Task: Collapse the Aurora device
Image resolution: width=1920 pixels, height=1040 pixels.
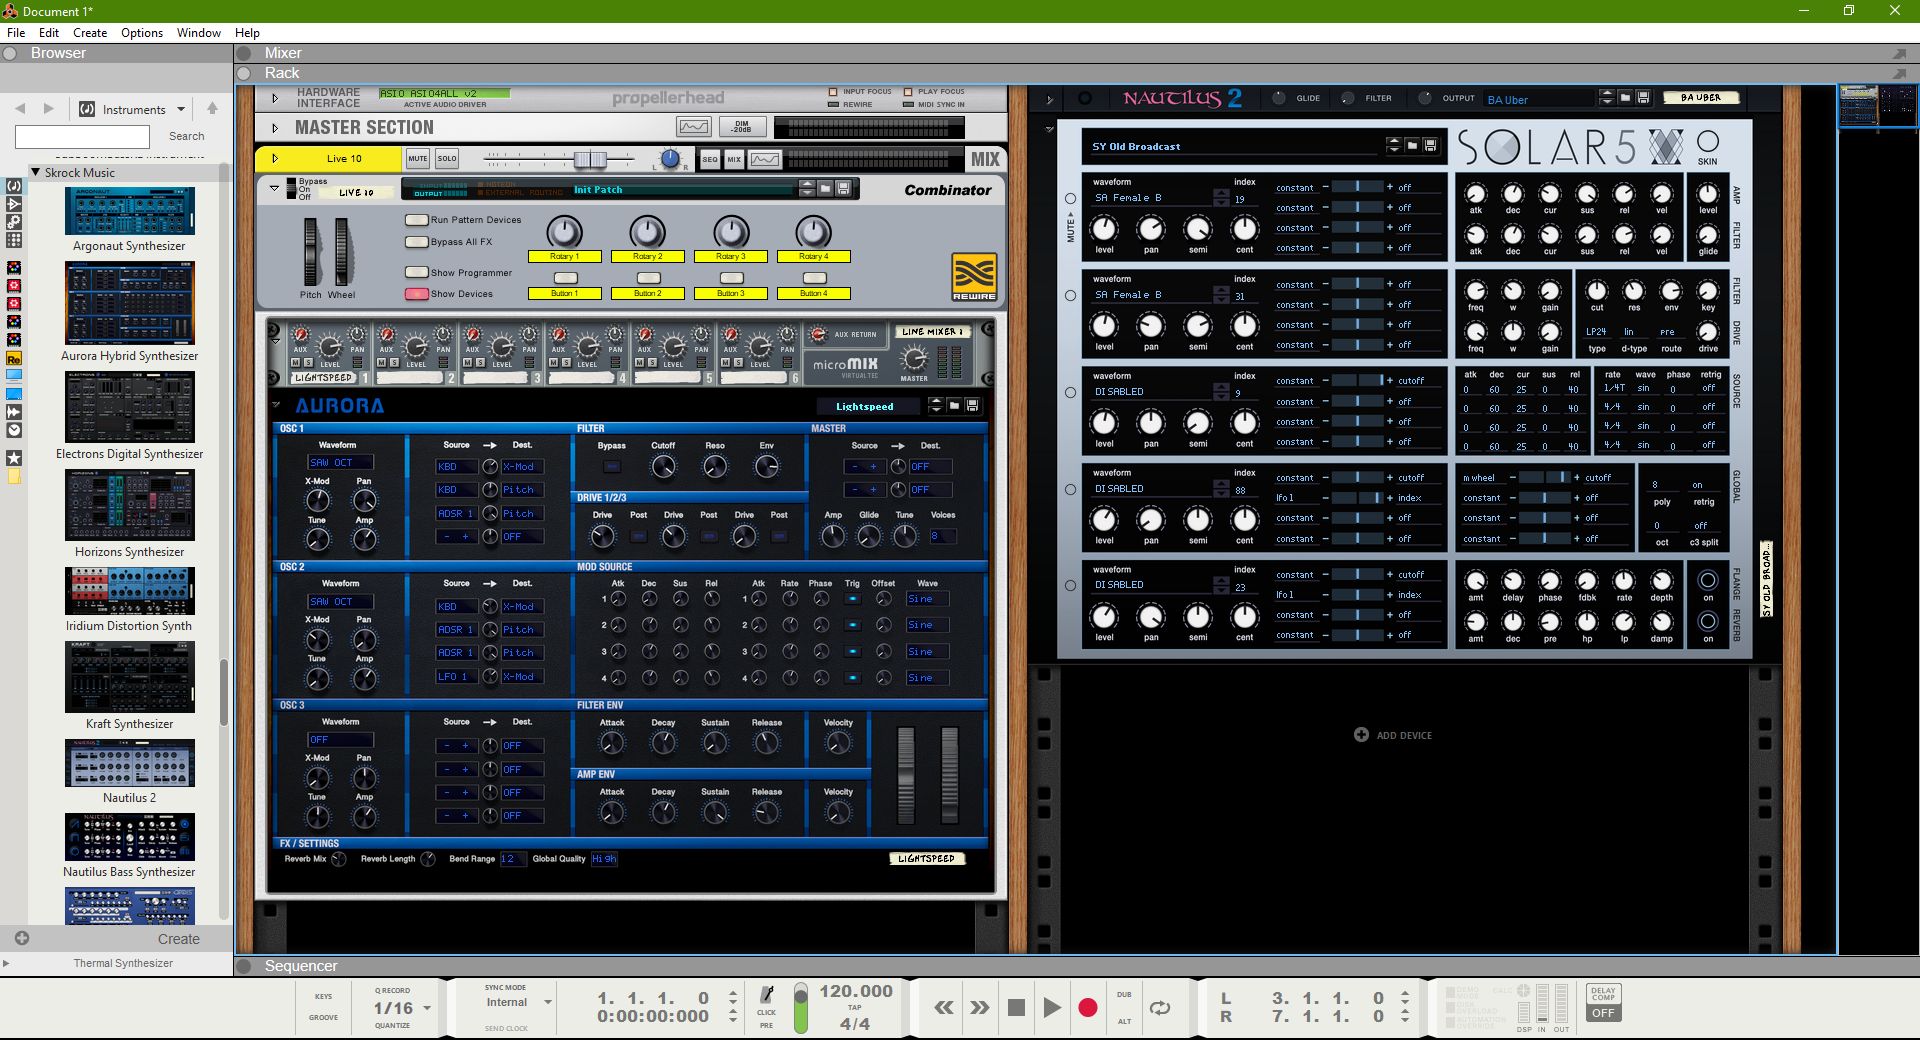Action: point(276,405)
